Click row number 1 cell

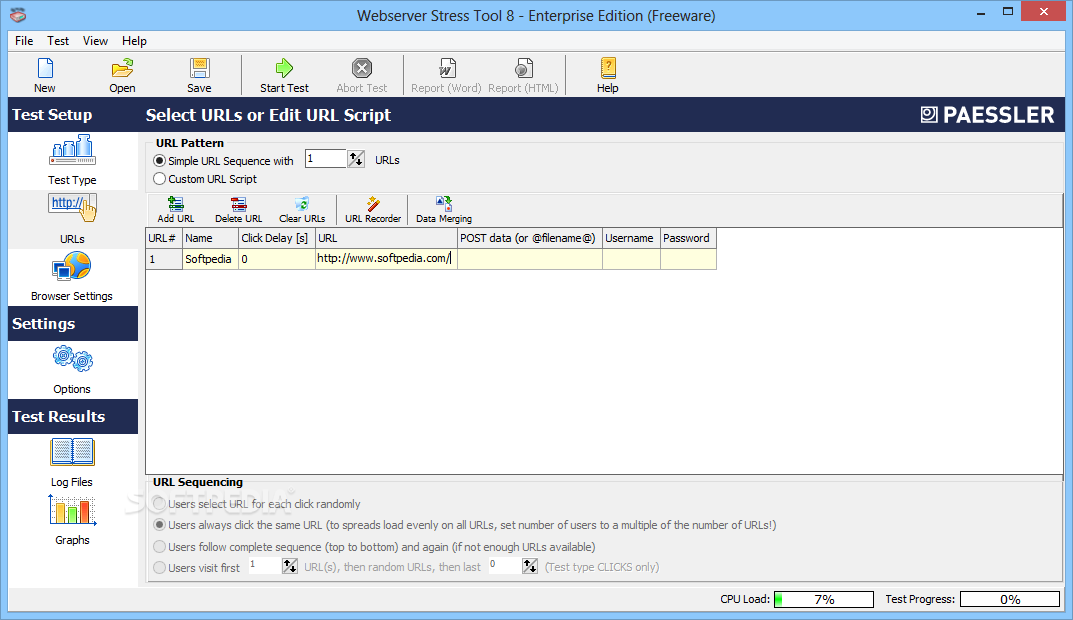164,259
